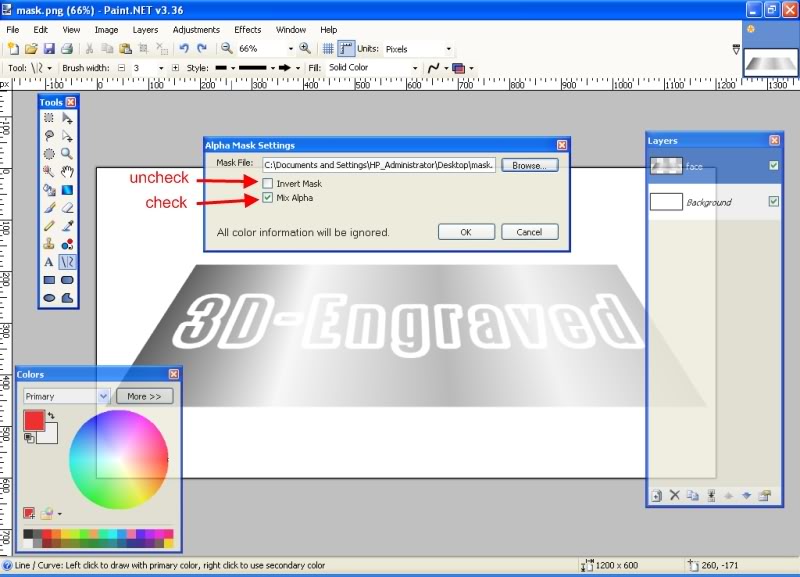Select the Magic Wand tool

49,171
